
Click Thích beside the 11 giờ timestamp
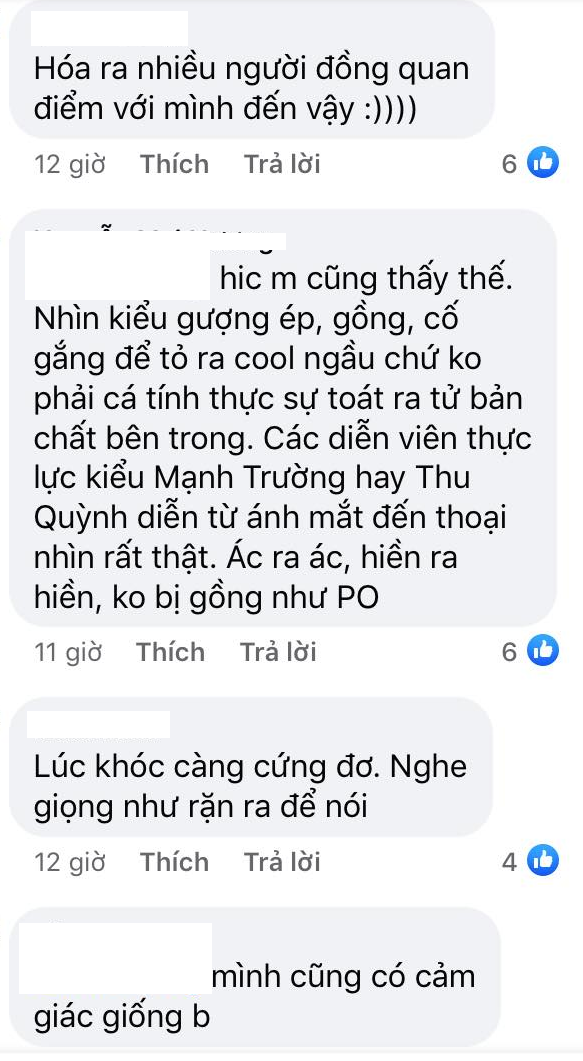point(170,652)
